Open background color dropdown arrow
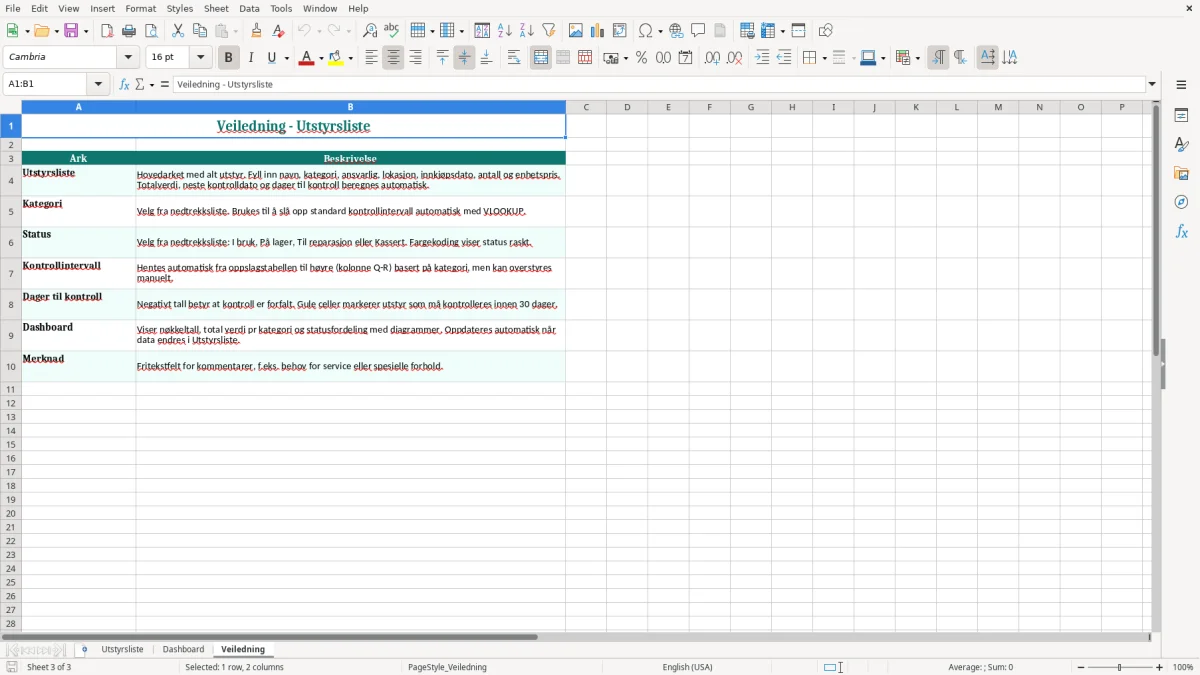Screen dimensions: 1200x675 point(350,58)
